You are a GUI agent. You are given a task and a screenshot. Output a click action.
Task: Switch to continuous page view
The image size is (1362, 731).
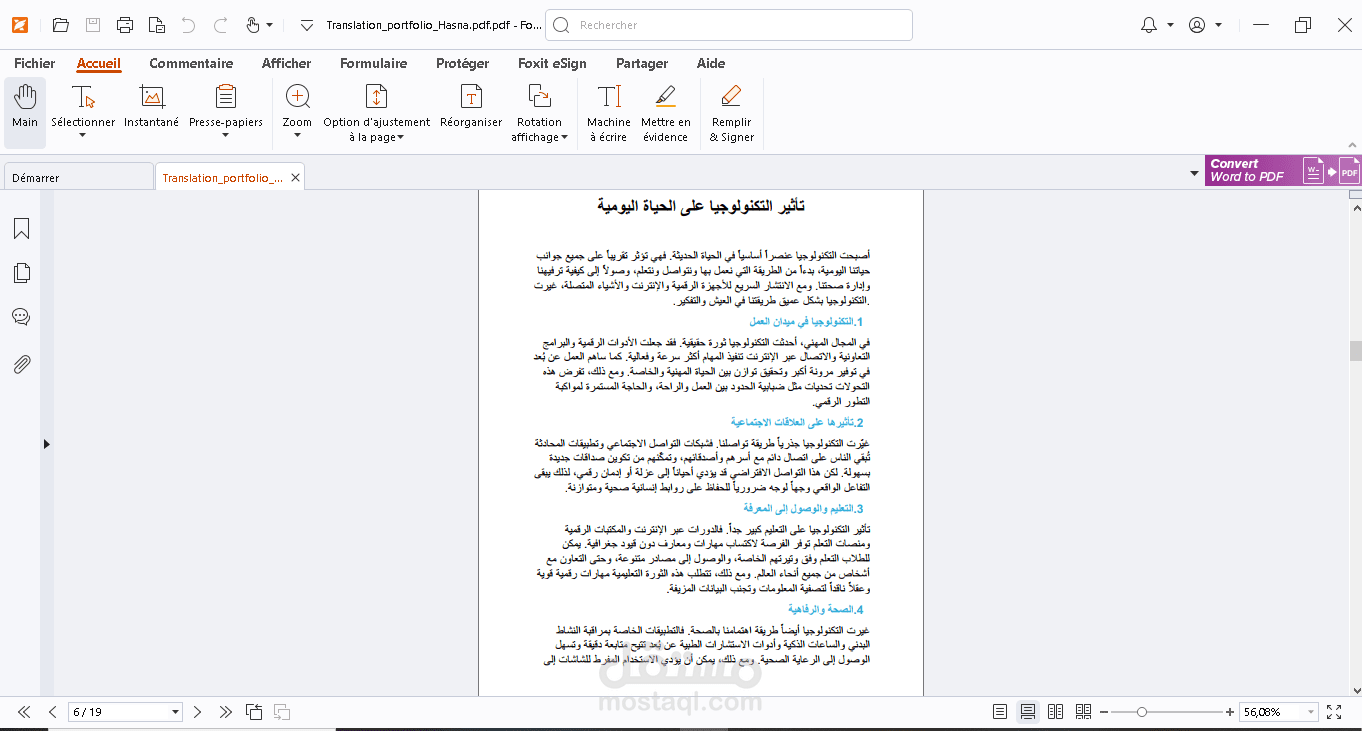pyautogui.click(x=1027, y=712)
